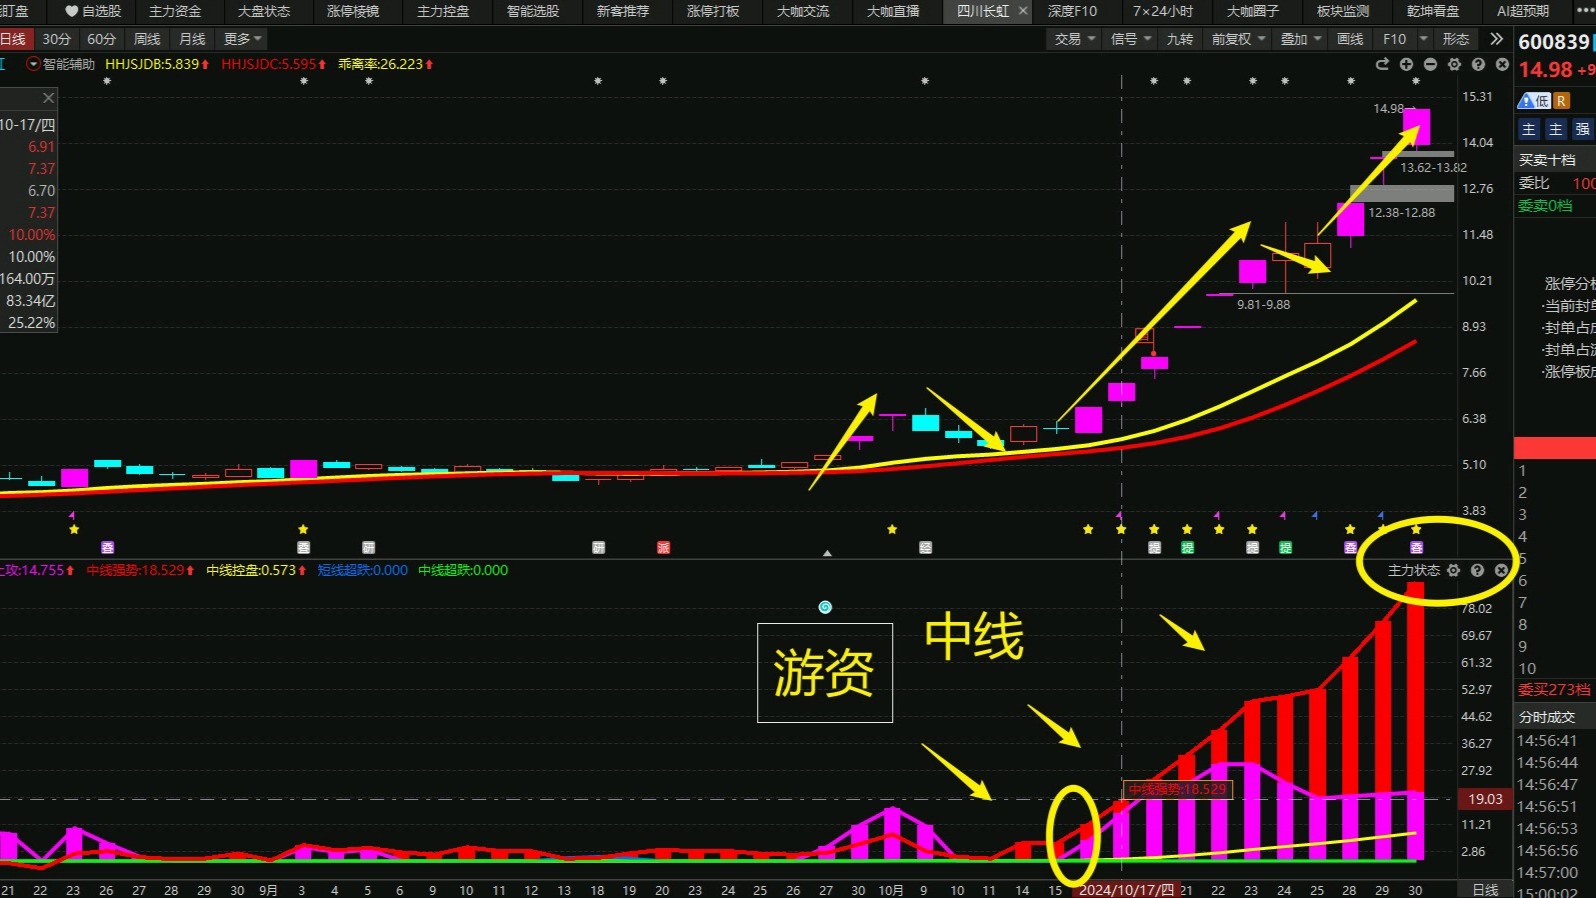The height and width of the screenshot is (898, 1596).
Task: Open the AI超预期 tab
Action: click(x=1523, y=11)
